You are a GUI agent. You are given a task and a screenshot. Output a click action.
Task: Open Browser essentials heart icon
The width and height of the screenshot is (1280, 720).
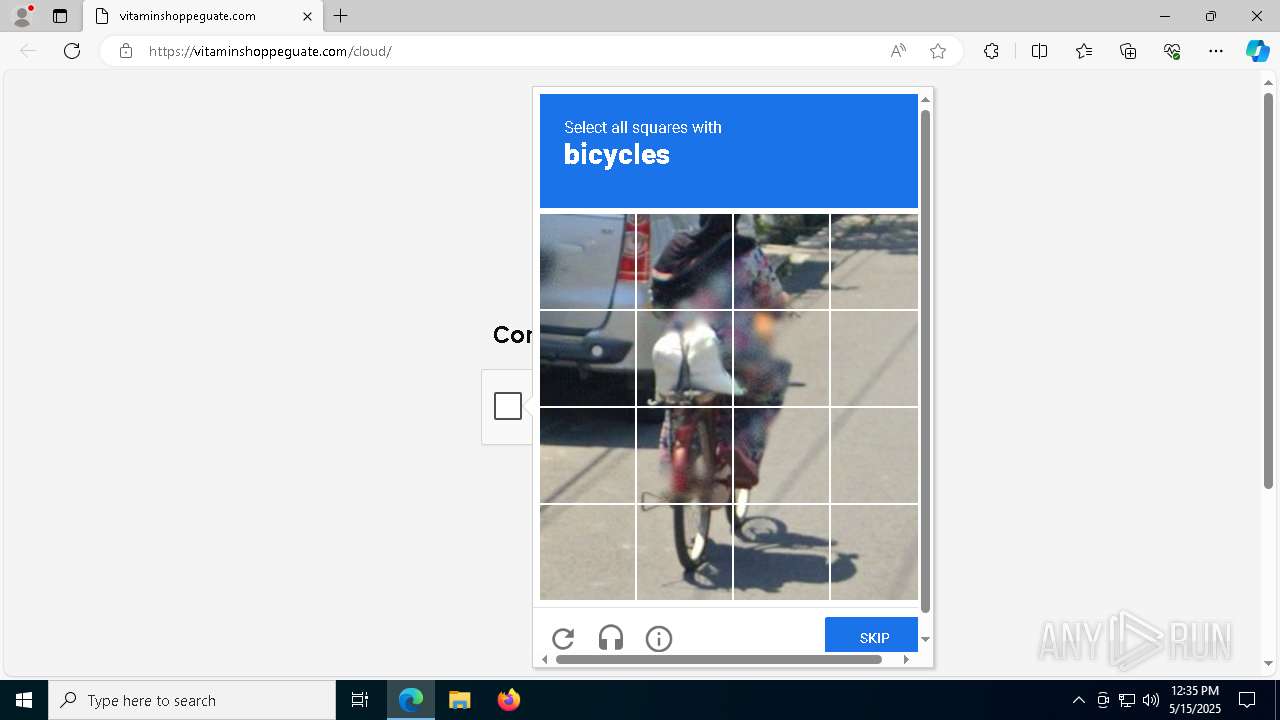tap(1172, 51)
